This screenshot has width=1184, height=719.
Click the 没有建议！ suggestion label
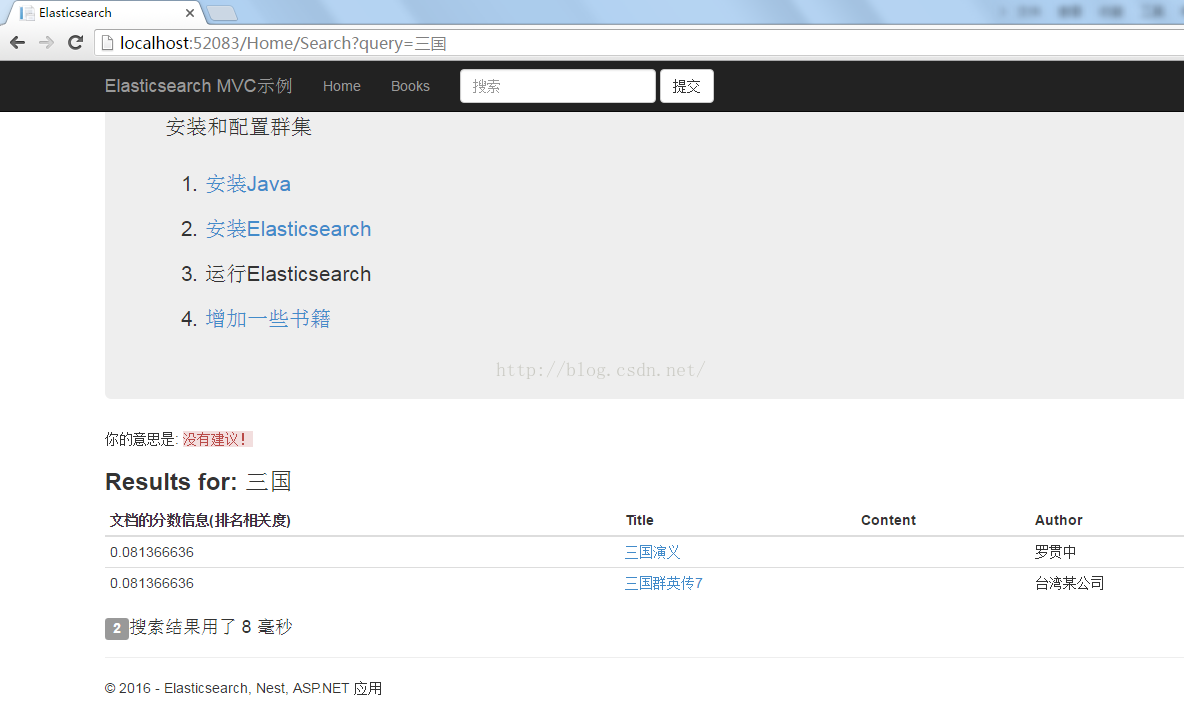(x=217, y=440)
